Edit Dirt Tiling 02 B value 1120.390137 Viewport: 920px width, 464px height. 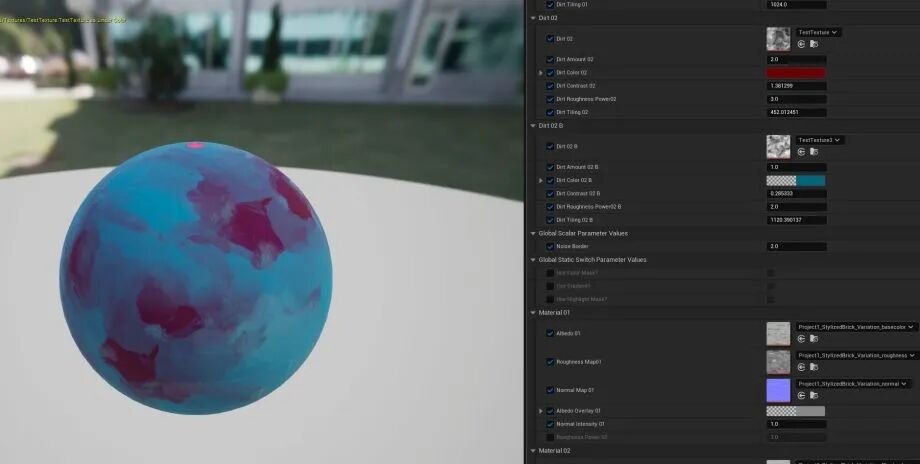tap(796, 220)
